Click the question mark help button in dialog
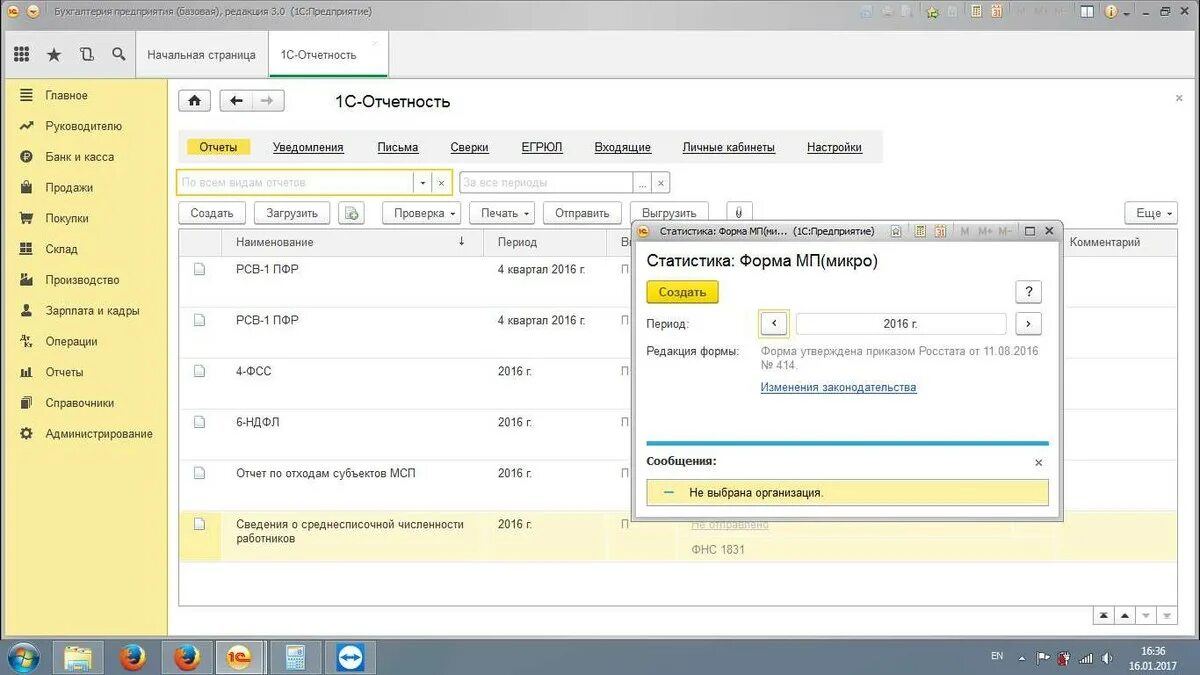Viewport: 1200px width, 675px height. pos(1028,292)
